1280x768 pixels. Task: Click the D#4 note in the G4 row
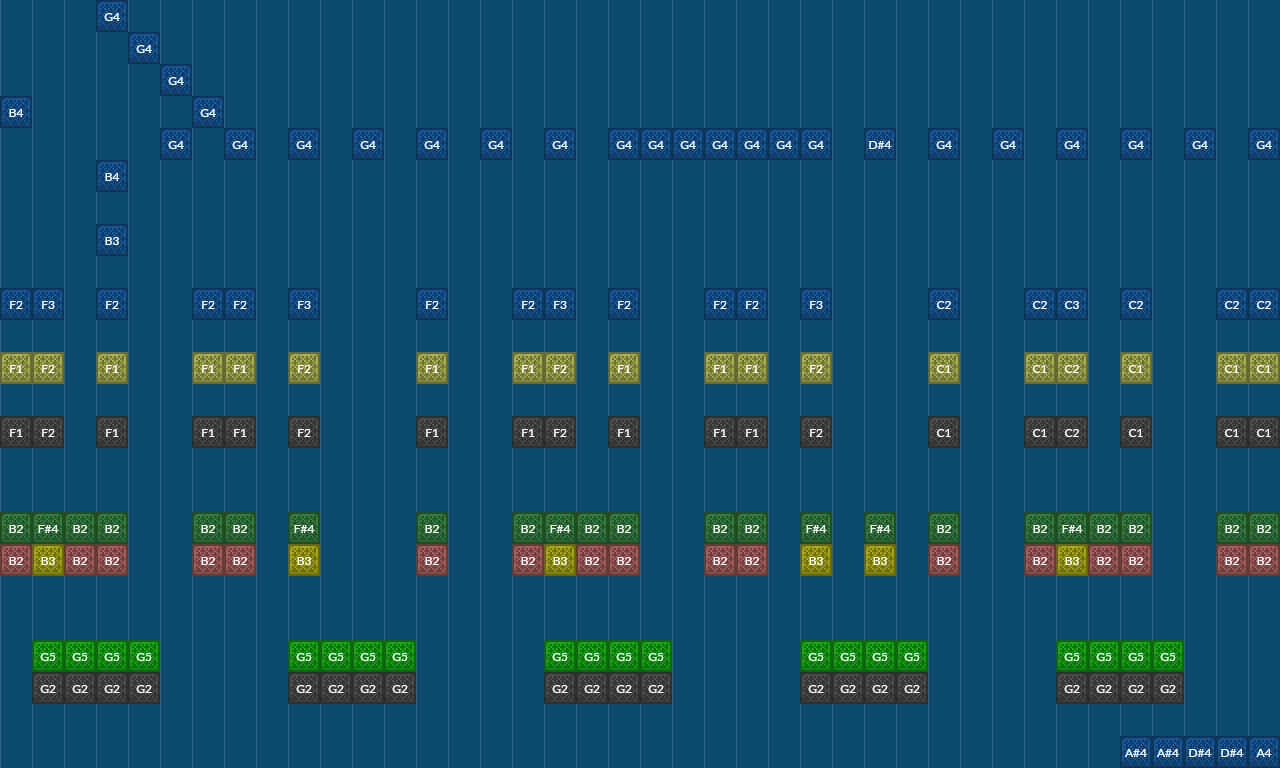coord(880,144)
